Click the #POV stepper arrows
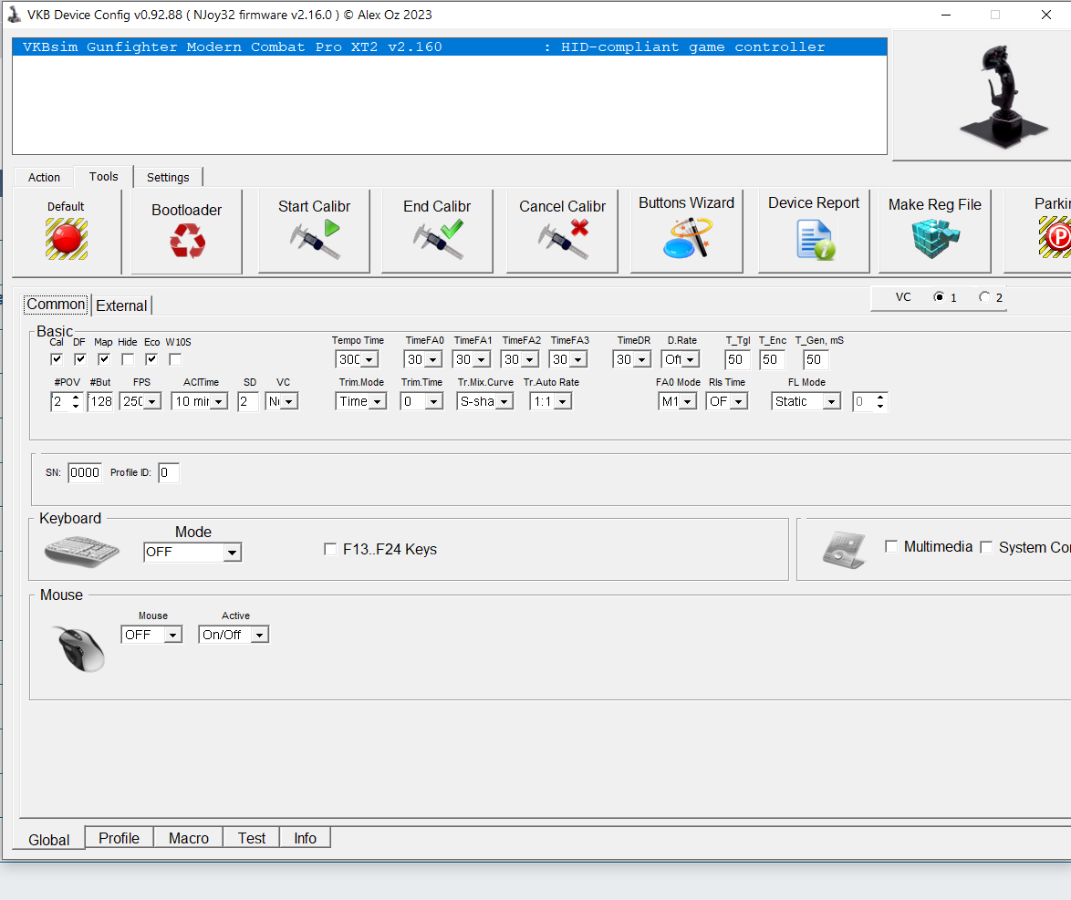The height and width of the screenshot is (900, 1071). [x=76, y=402]
